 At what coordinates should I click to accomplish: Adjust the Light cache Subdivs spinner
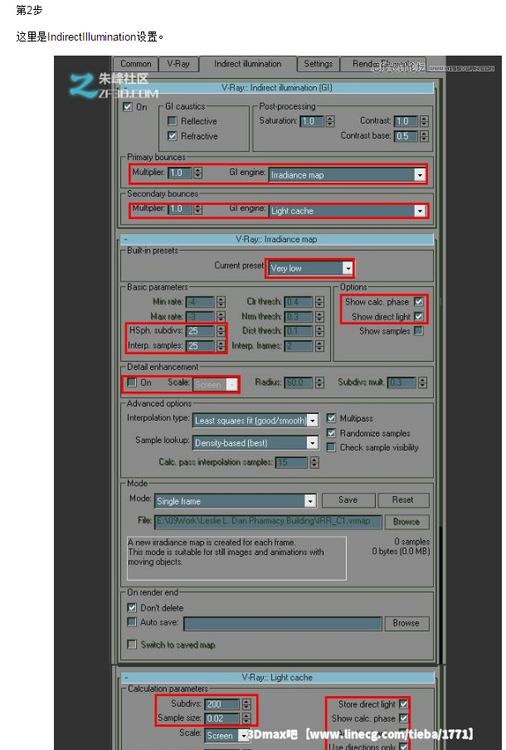[246, 704]
